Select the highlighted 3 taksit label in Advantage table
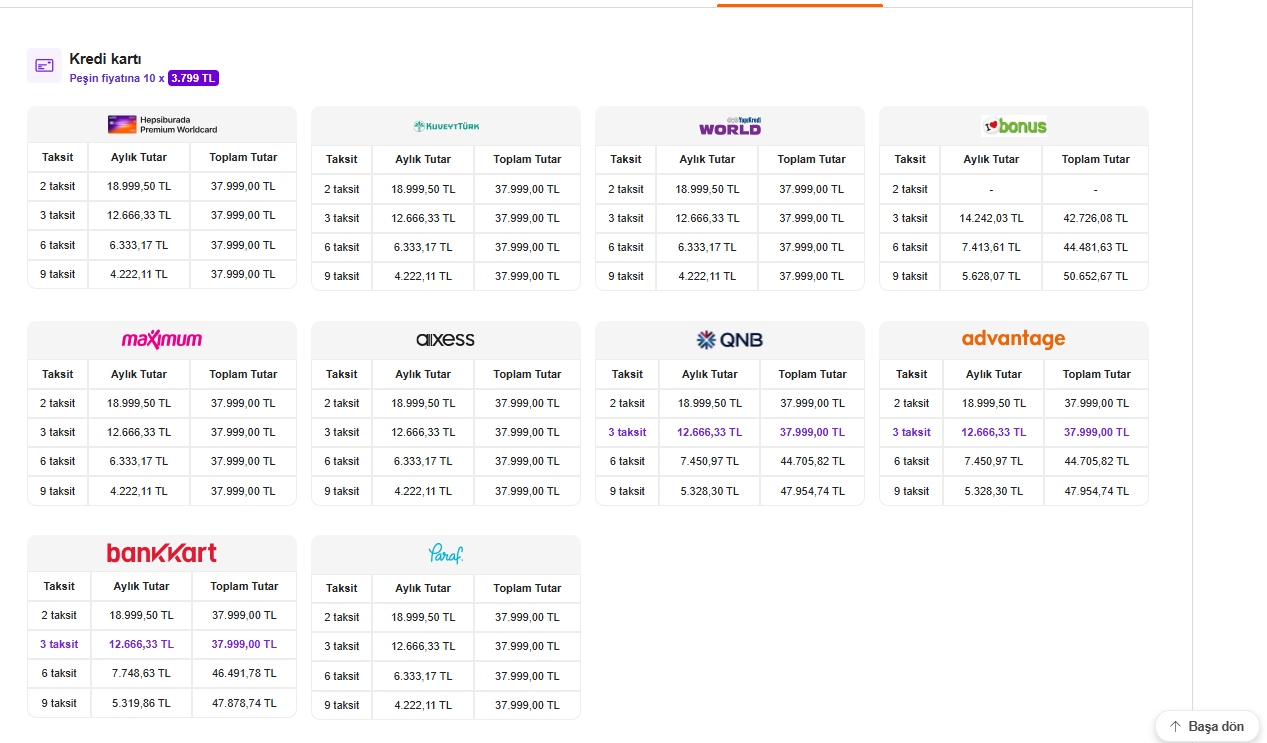The height and width of the screenshot is (743, 1267). [x=911, y=432]
